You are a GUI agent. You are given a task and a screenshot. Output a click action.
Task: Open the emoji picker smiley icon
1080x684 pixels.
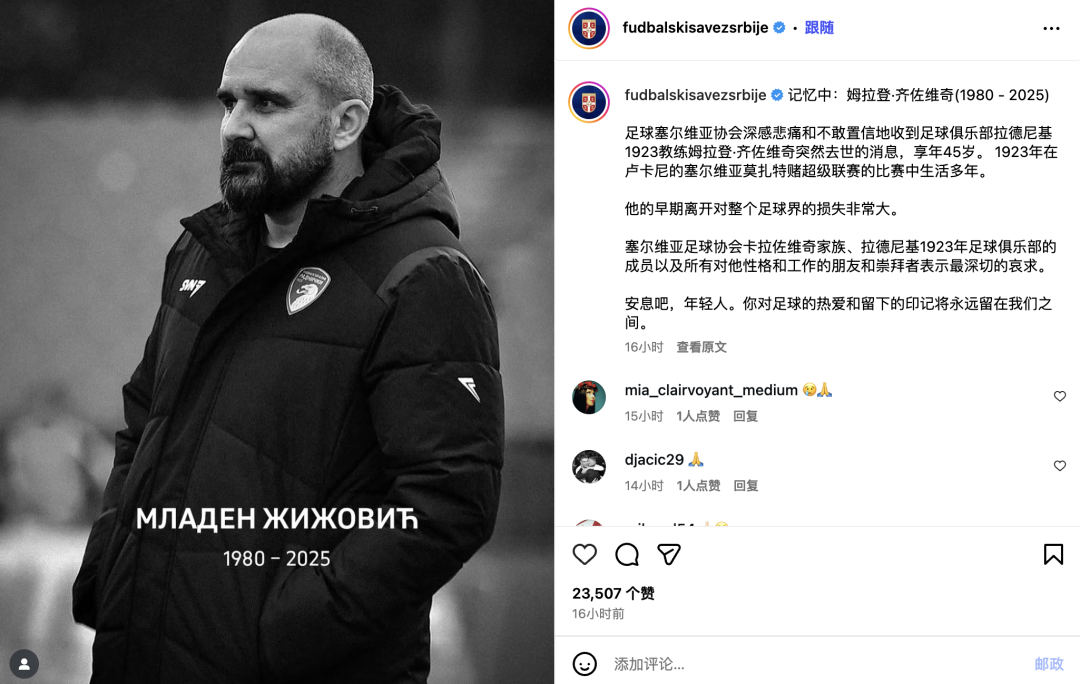pyautogui.click(x=585, y=664)
